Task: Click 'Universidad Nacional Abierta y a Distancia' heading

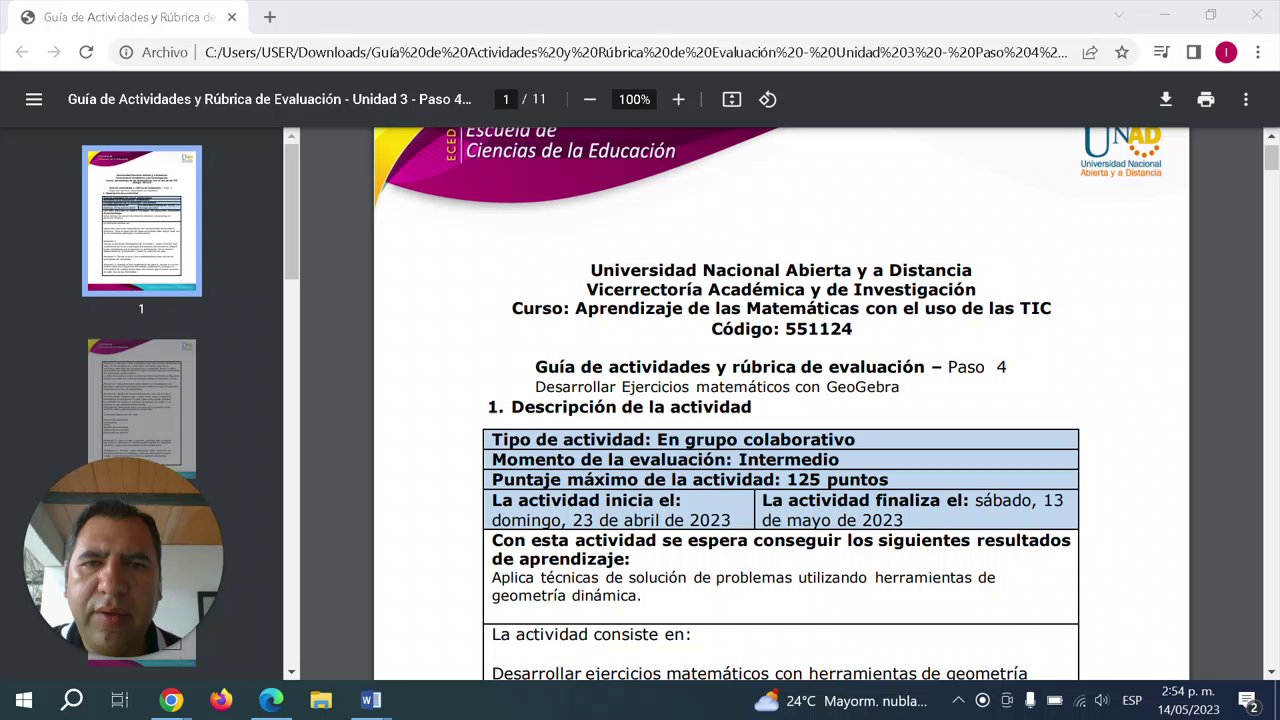Action: (781, 270)
